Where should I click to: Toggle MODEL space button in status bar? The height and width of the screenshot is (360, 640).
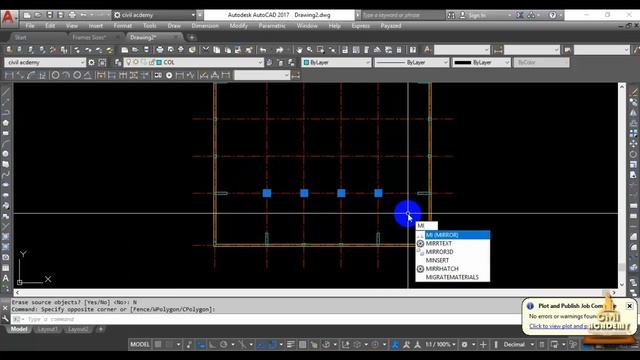(x=140, y=344)
